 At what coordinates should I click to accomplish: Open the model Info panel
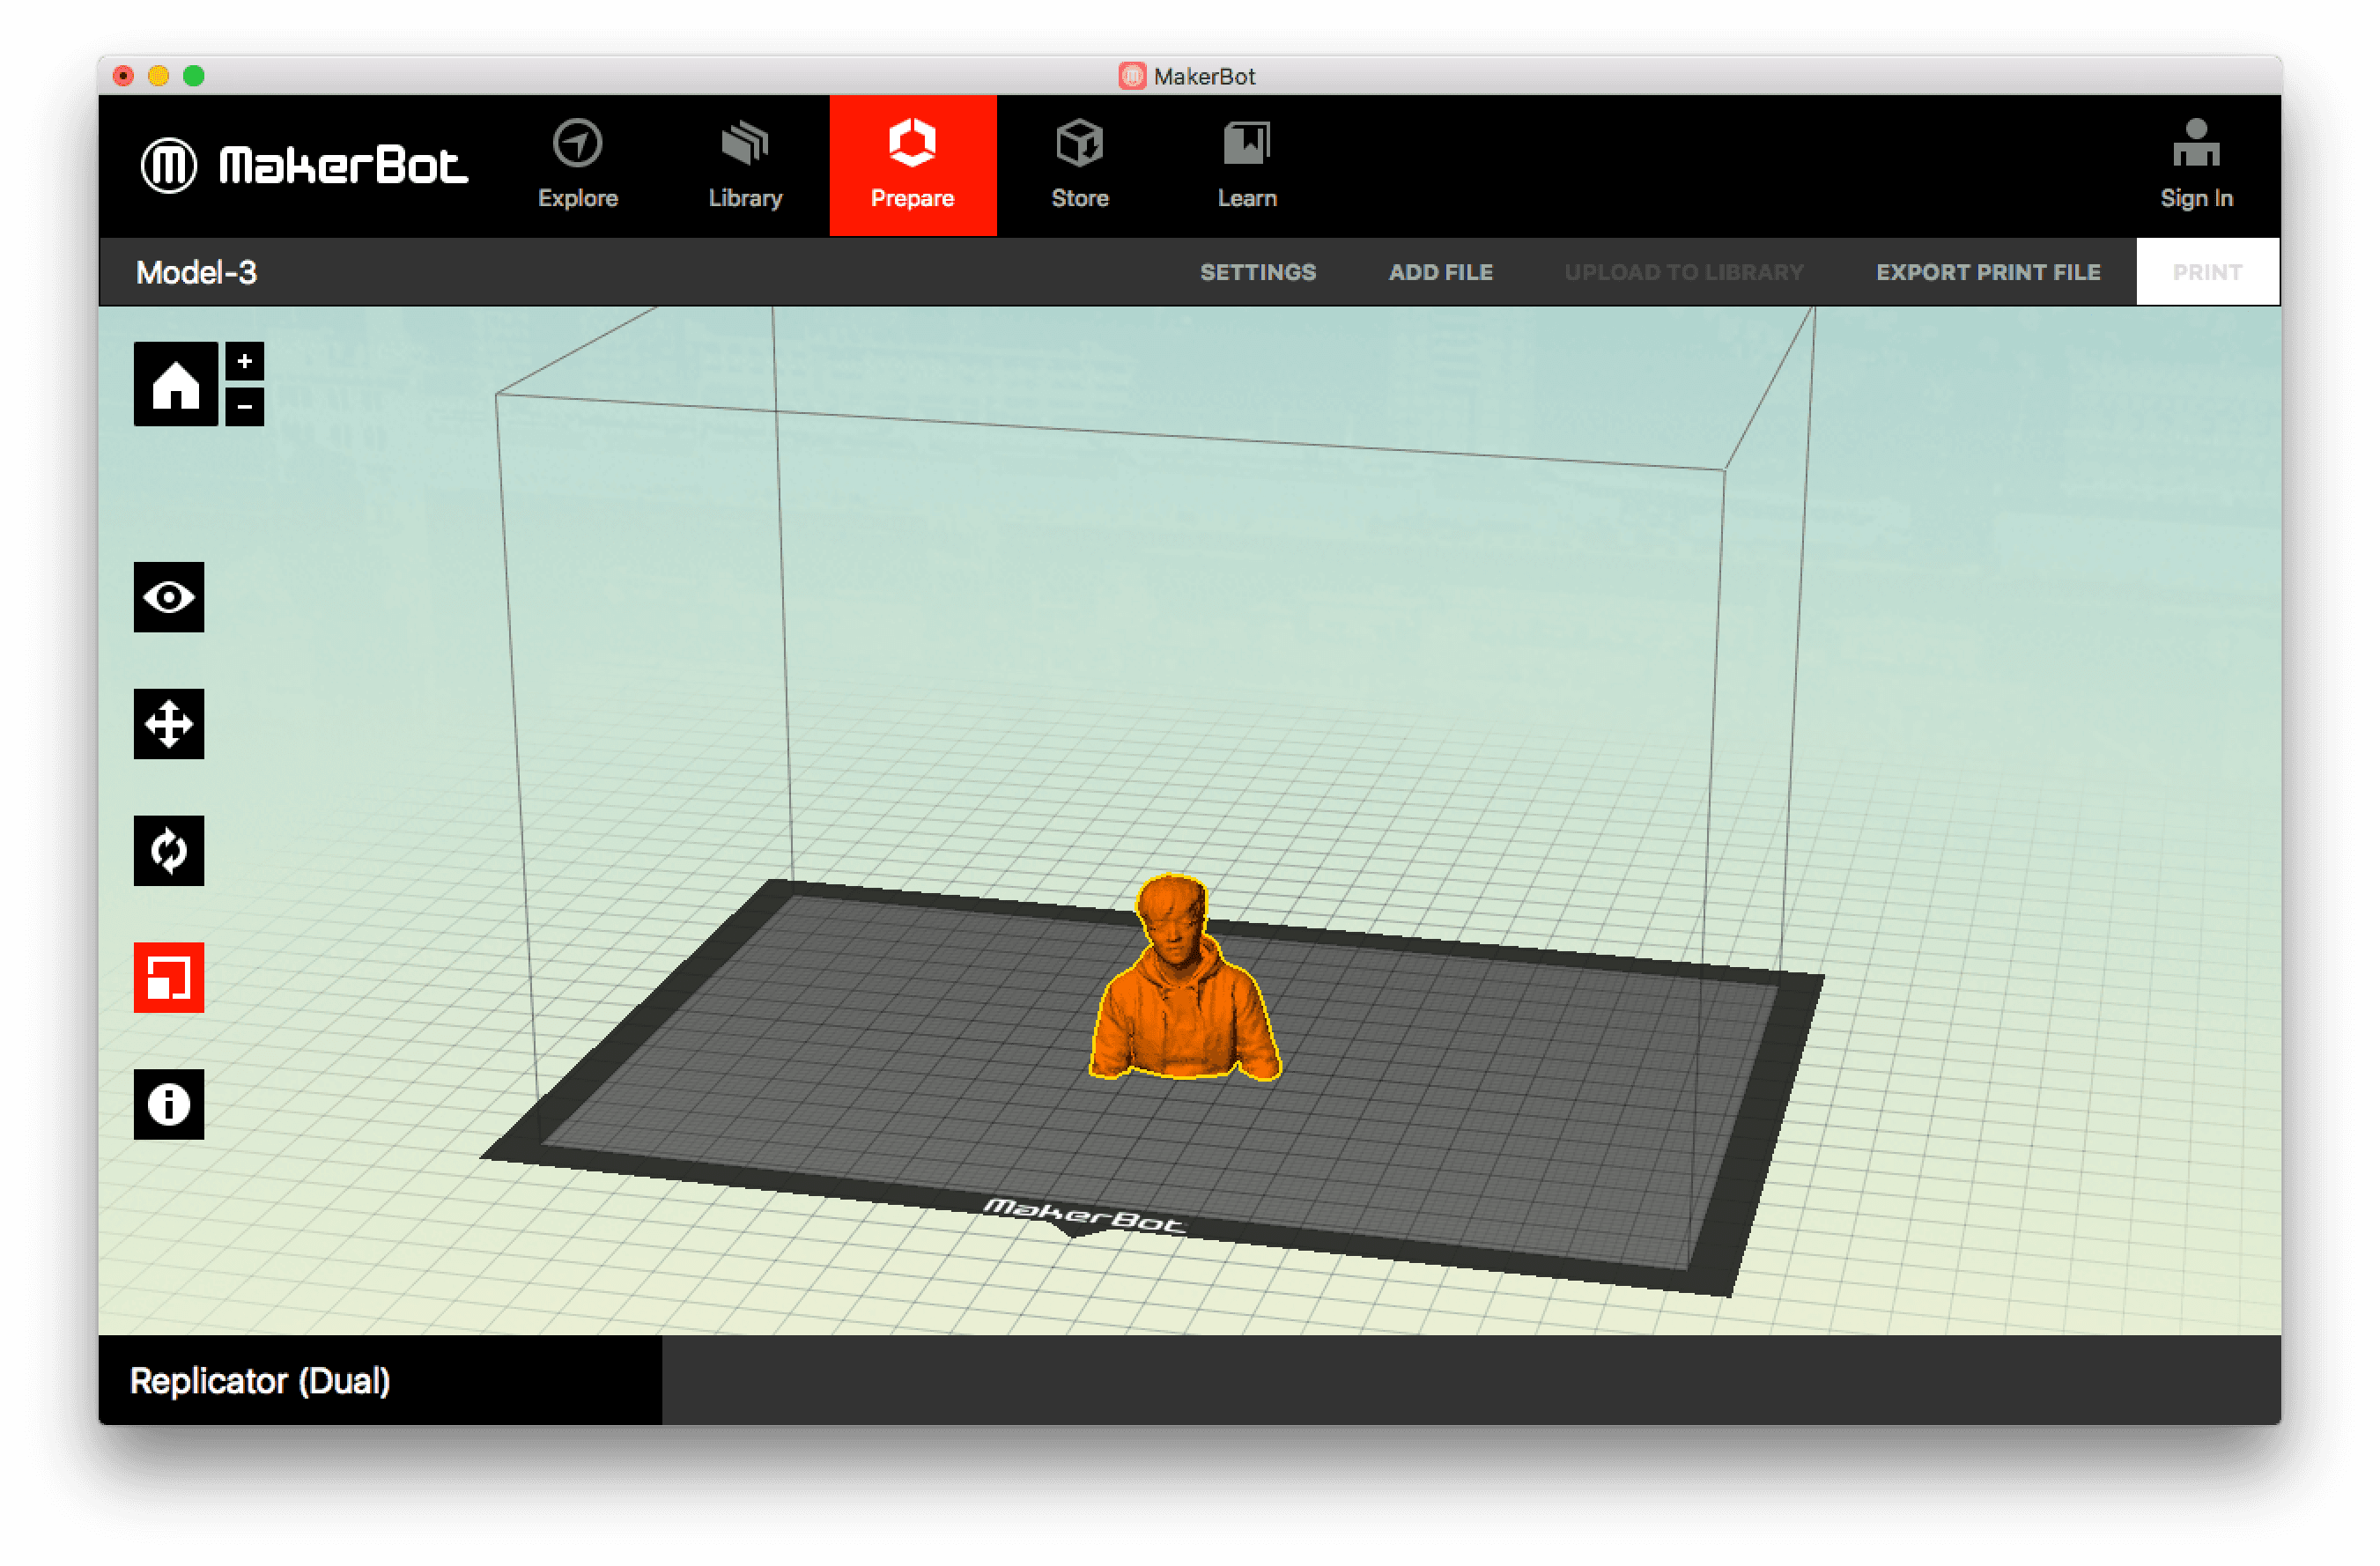click(x=169, y=1105)
